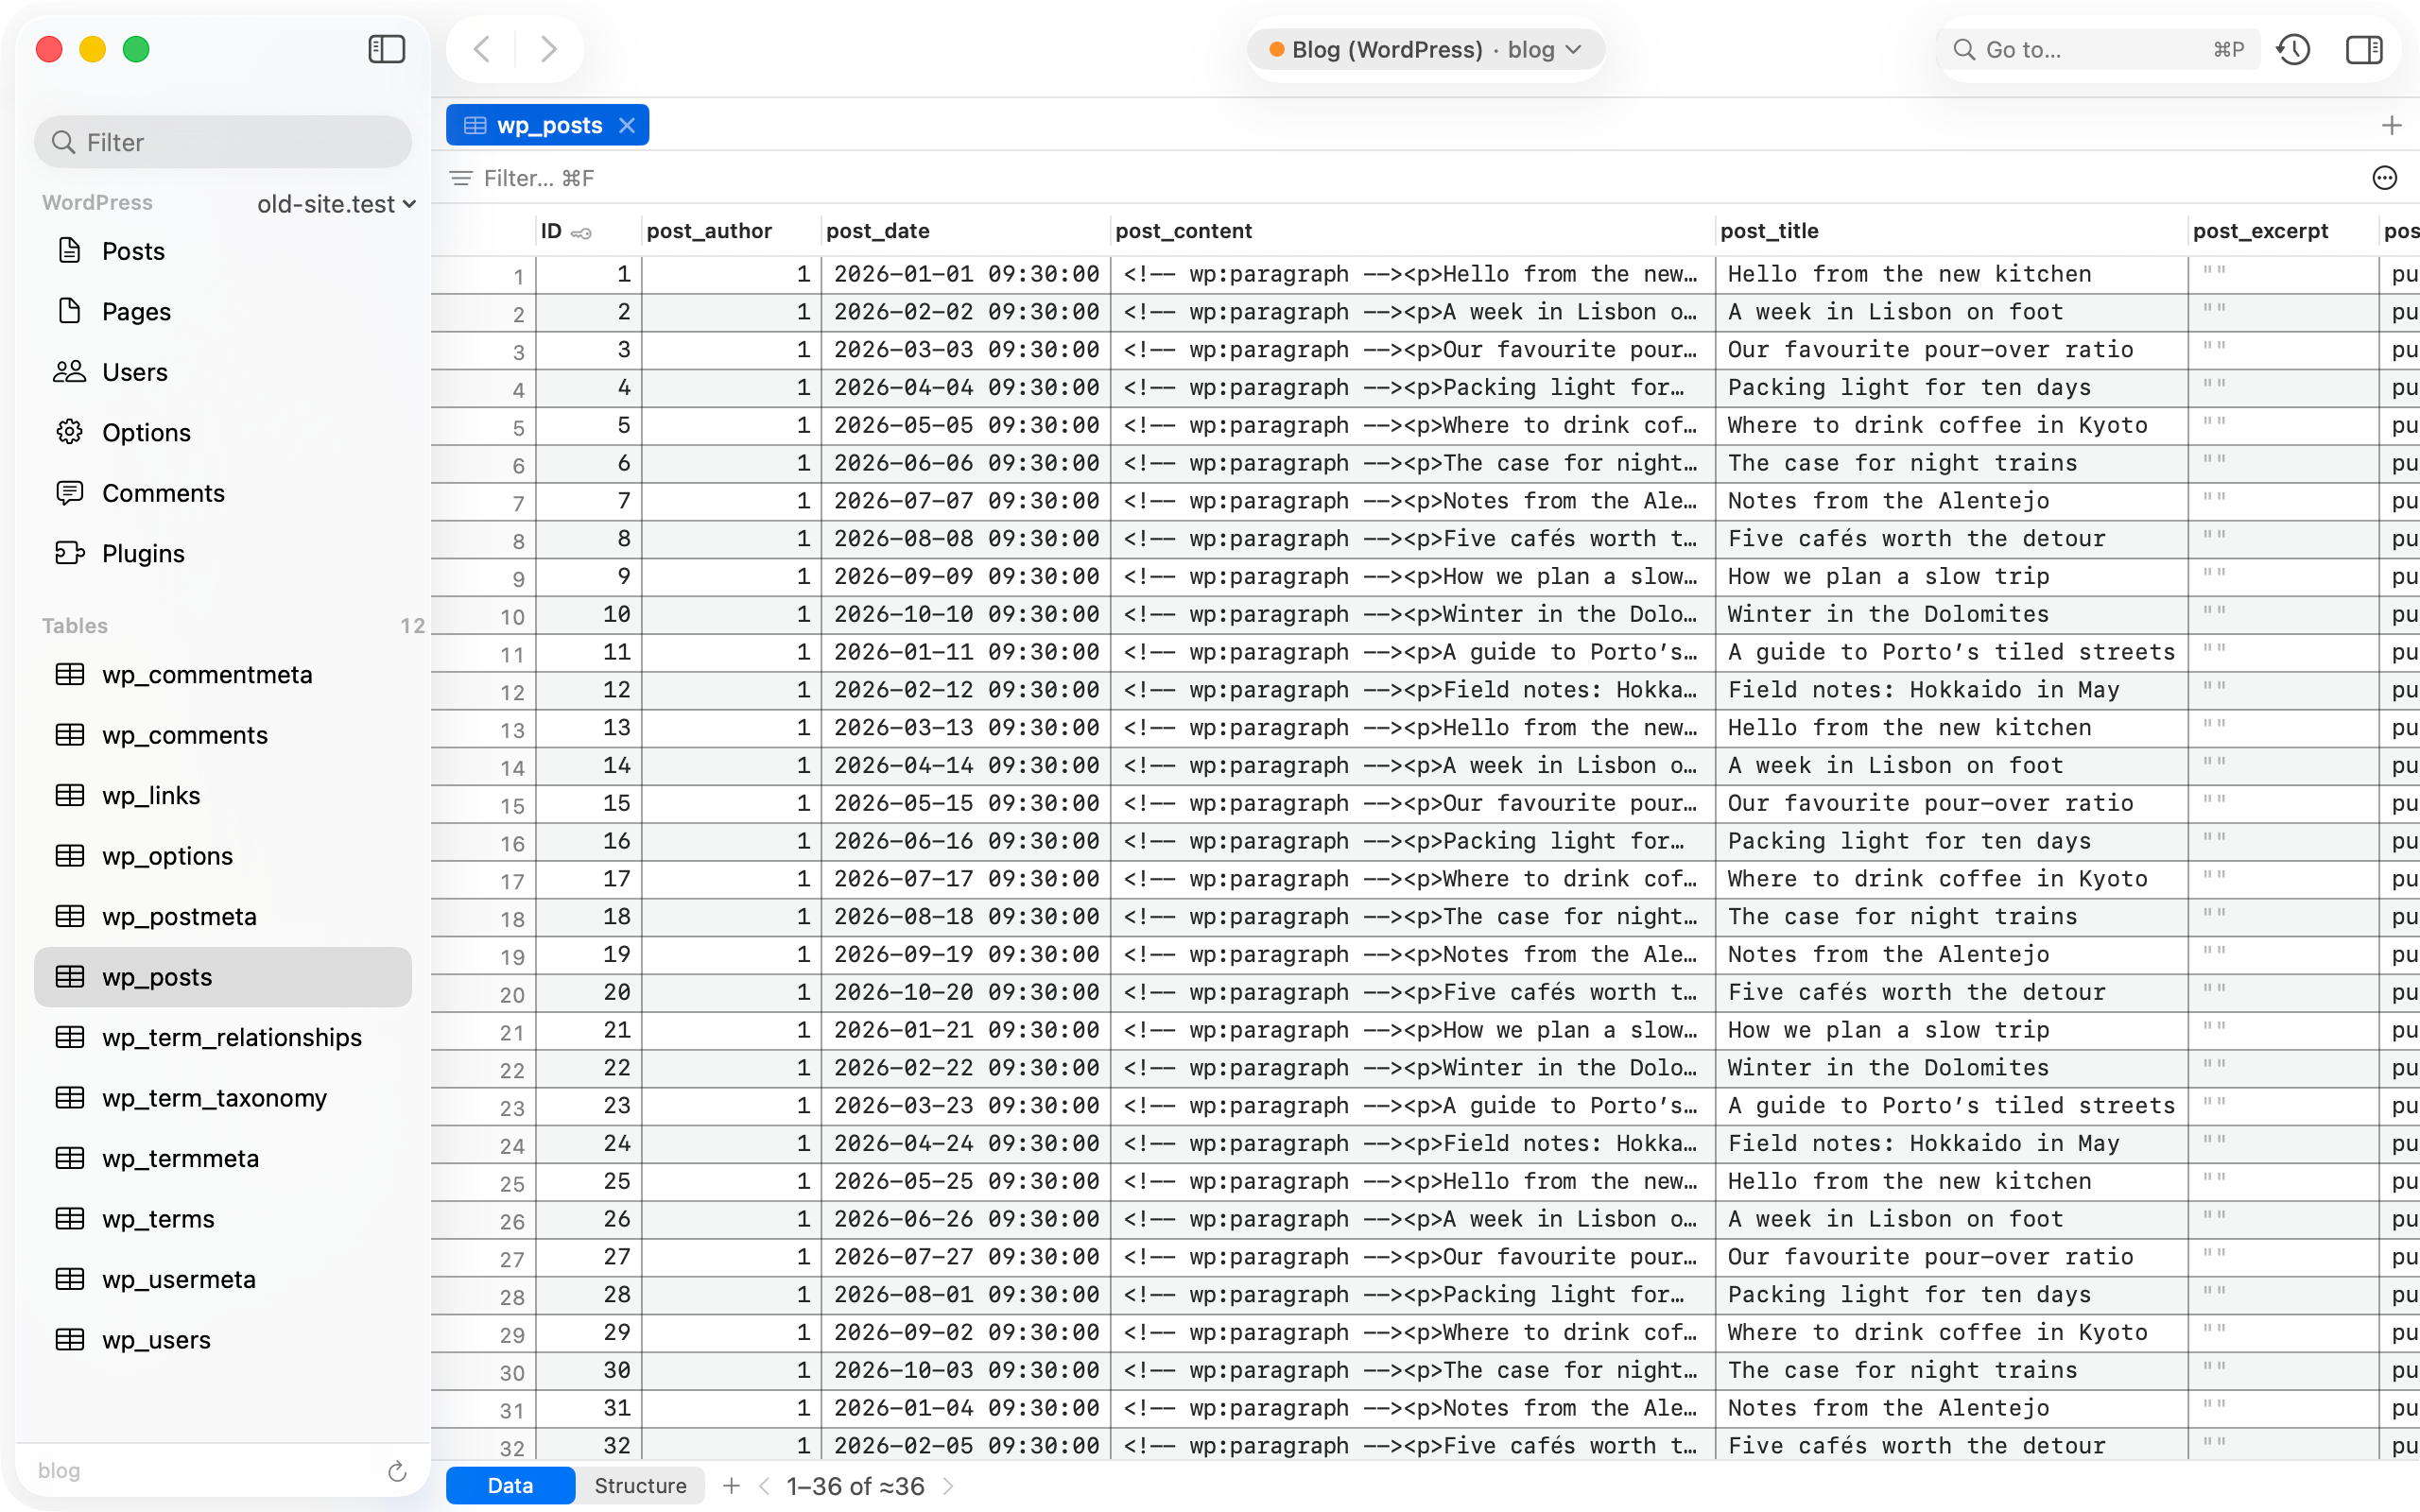Image resolution: width=2420 pixels, height=1512 pixels.
Task: Open the query history clock icon
Action: point(2293,49)
